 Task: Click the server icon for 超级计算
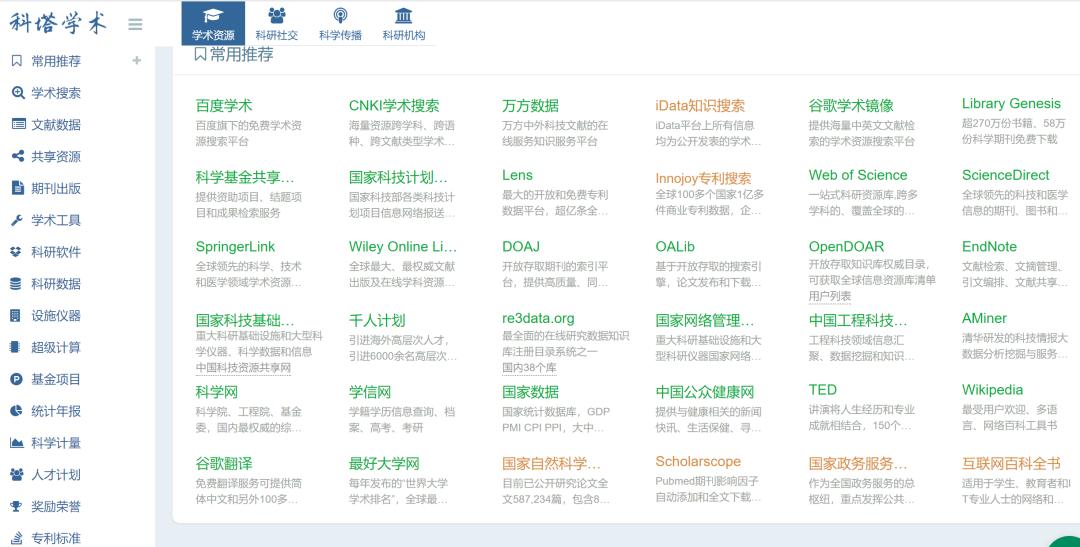point(15,347)
